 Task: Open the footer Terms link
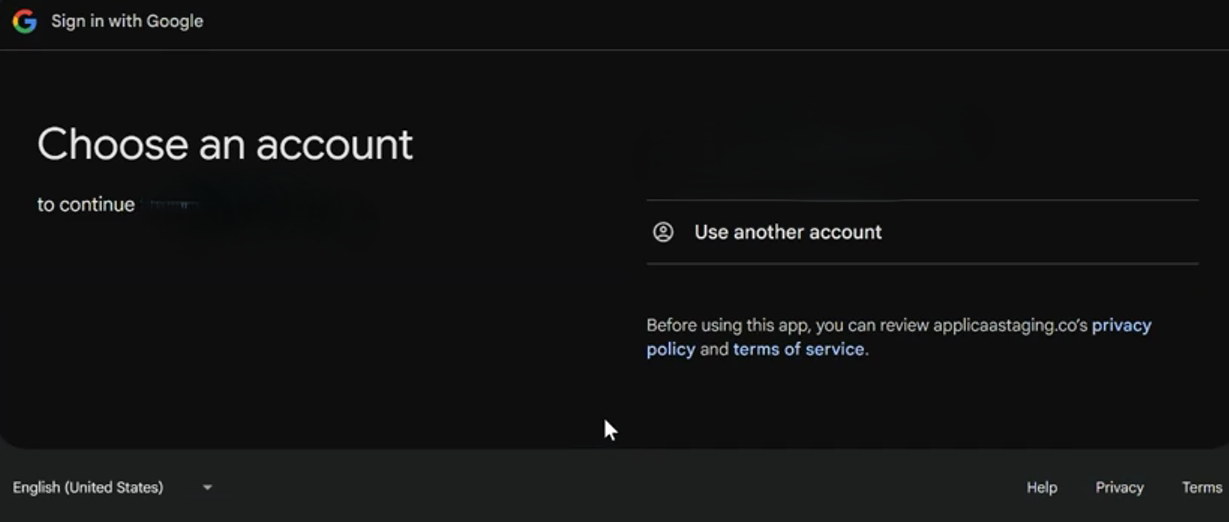coord(1201,487)
